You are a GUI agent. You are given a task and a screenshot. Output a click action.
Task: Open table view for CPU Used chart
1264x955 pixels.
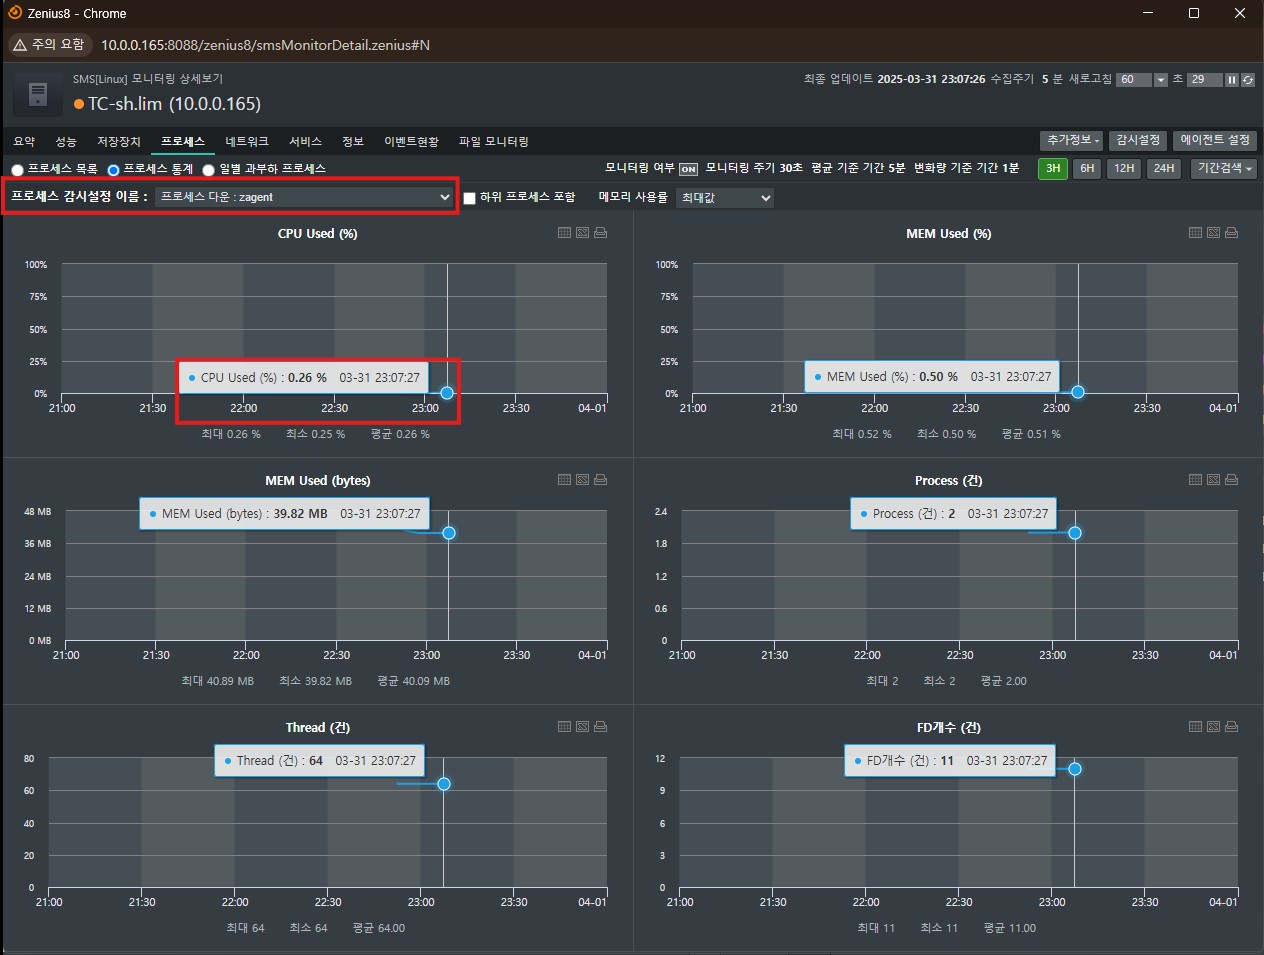pos(564,233)
